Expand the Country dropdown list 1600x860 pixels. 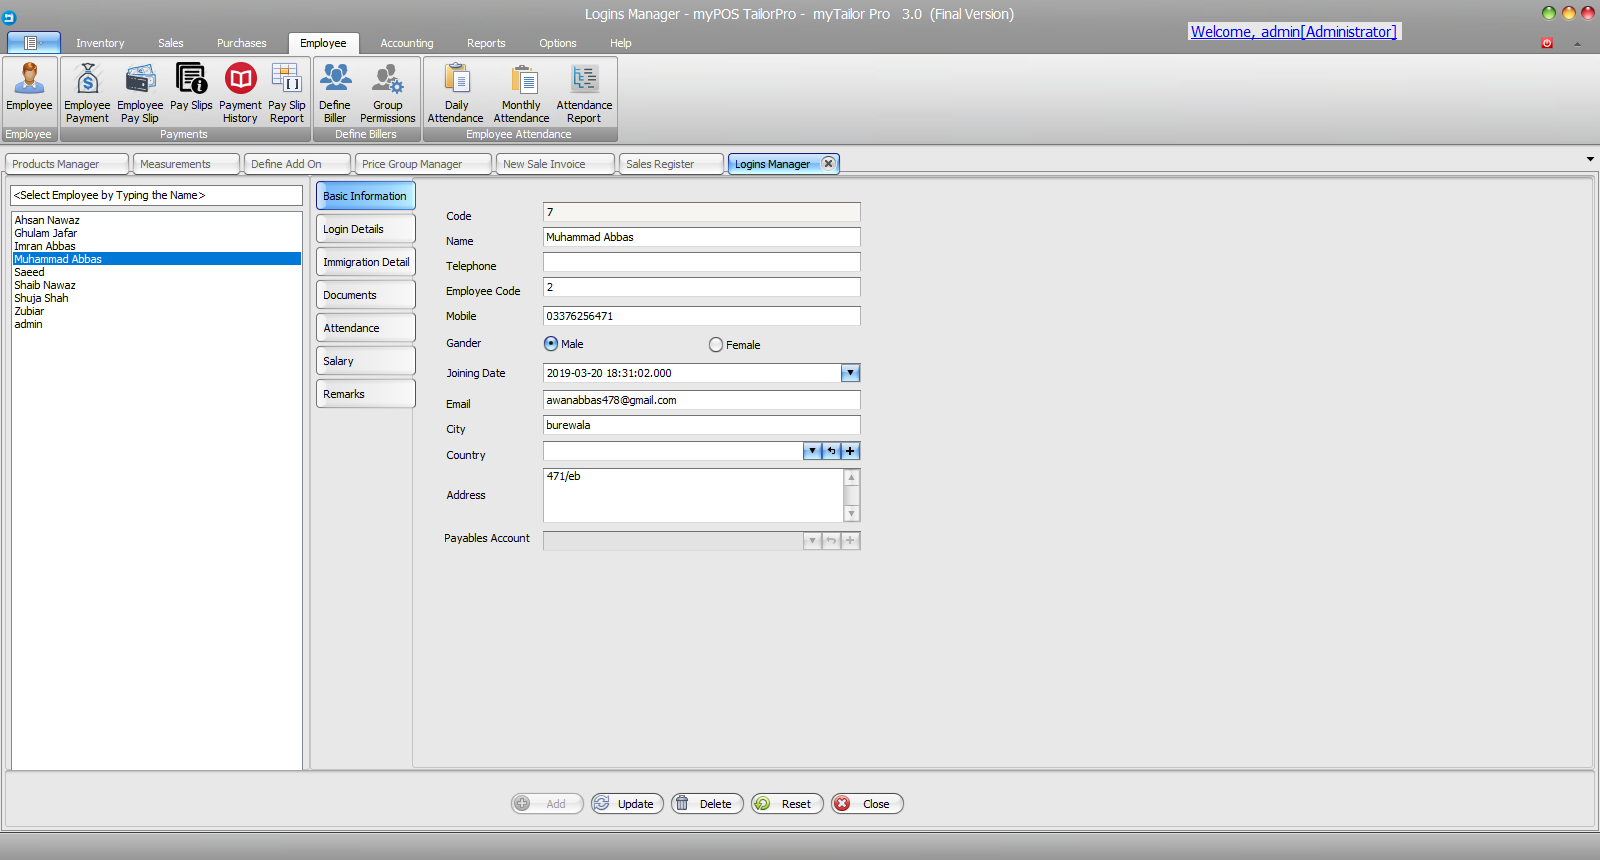[x=812, y=451]
